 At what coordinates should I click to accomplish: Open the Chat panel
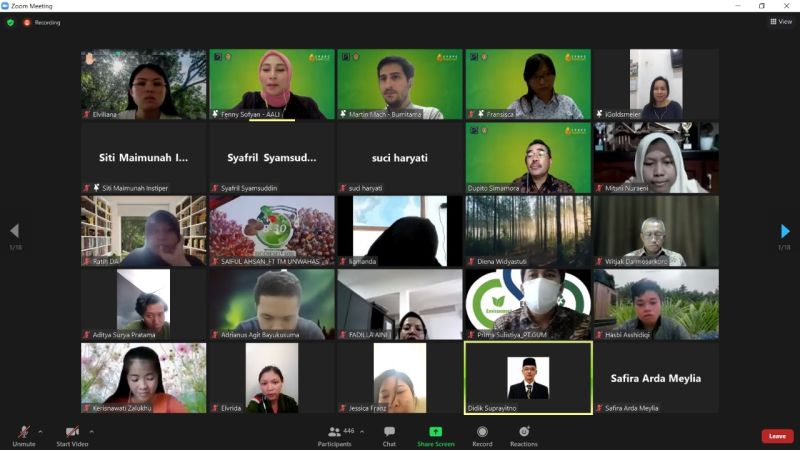(x=389, y=435)
